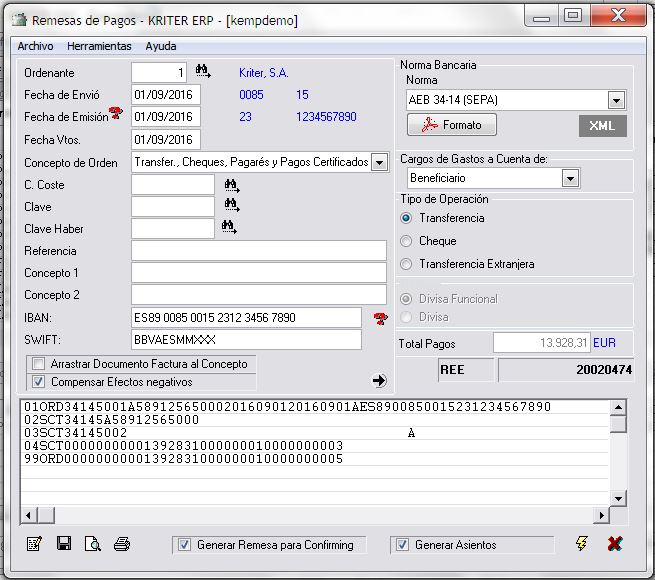Click the Concepto 2 input field
The image size is (655, 580).
point(259,295)
